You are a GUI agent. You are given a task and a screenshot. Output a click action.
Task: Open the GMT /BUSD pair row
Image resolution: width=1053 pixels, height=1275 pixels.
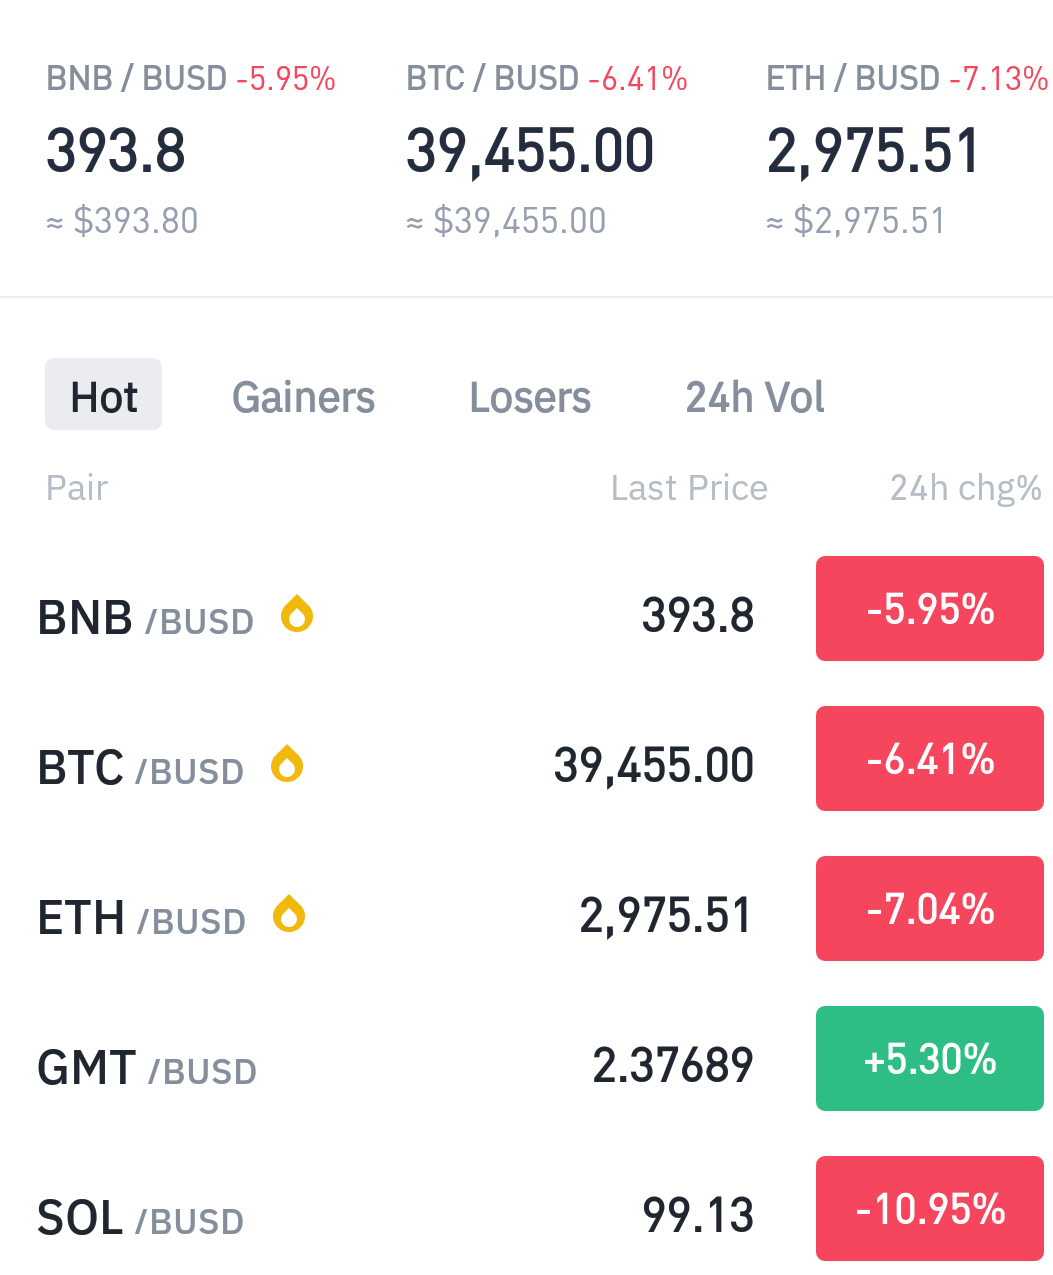(526, 1065)
